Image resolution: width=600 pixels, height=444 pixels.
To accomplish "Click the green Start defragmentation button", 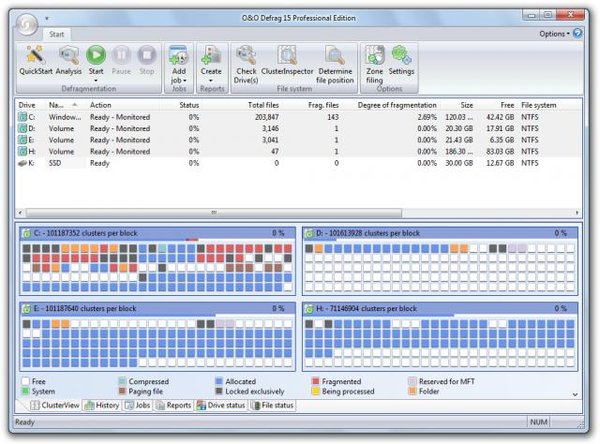I will (96, 56).
